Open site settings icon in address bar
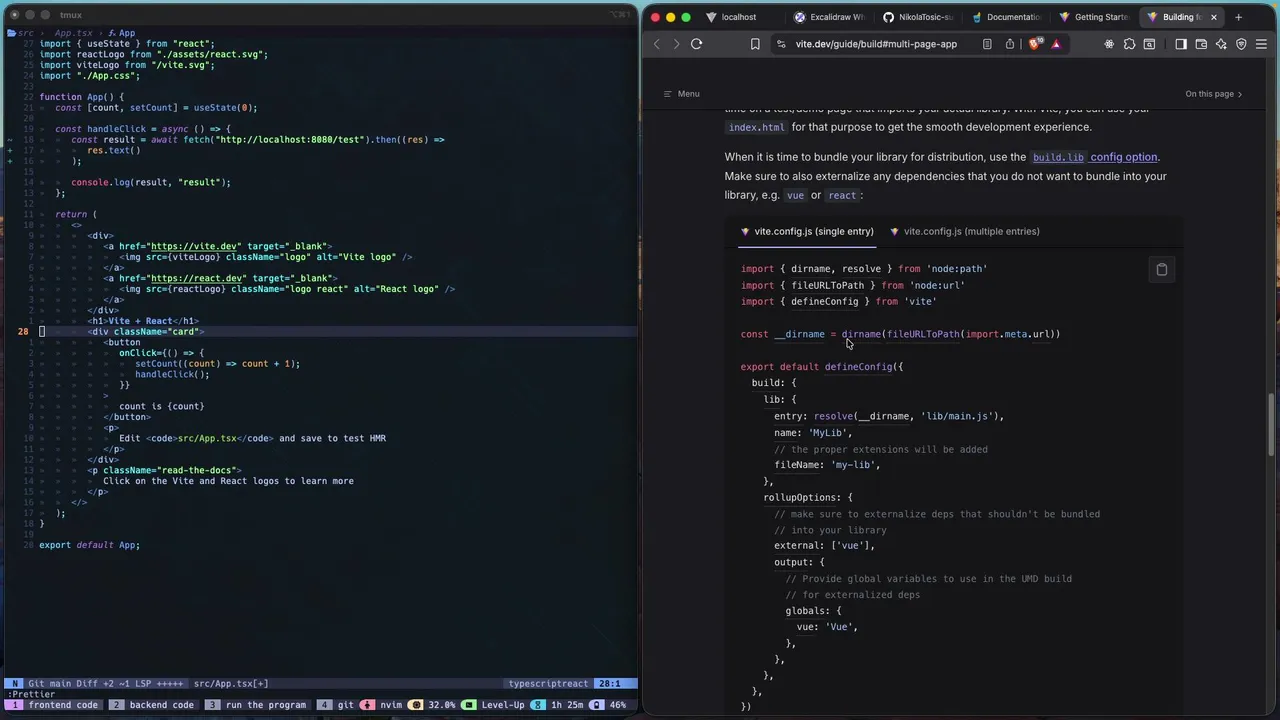This screenshot has width=1280, height=720. 780,44
